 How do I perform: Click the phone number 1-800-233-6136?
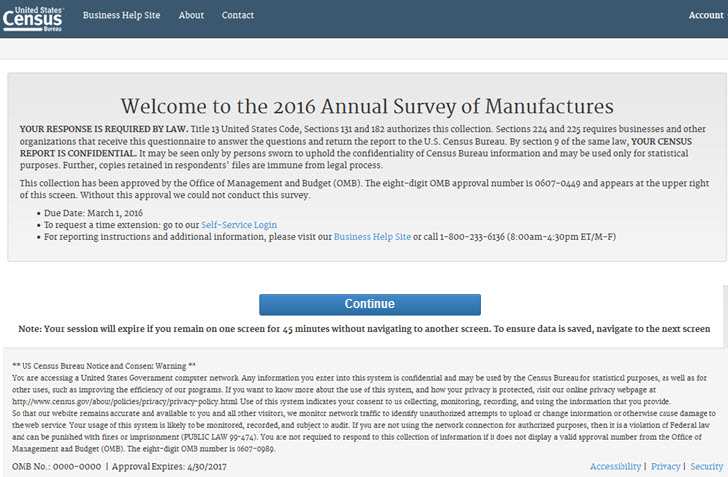click(x=472, y=237)
